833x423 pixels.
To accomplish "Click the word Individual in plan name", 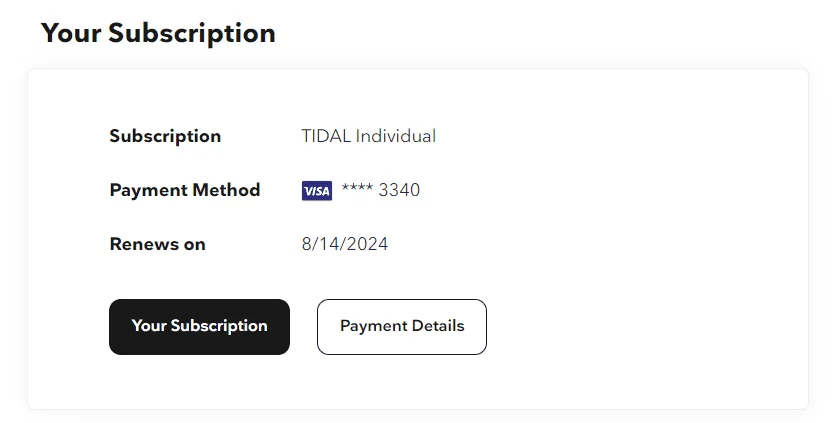I will point(396,136).
